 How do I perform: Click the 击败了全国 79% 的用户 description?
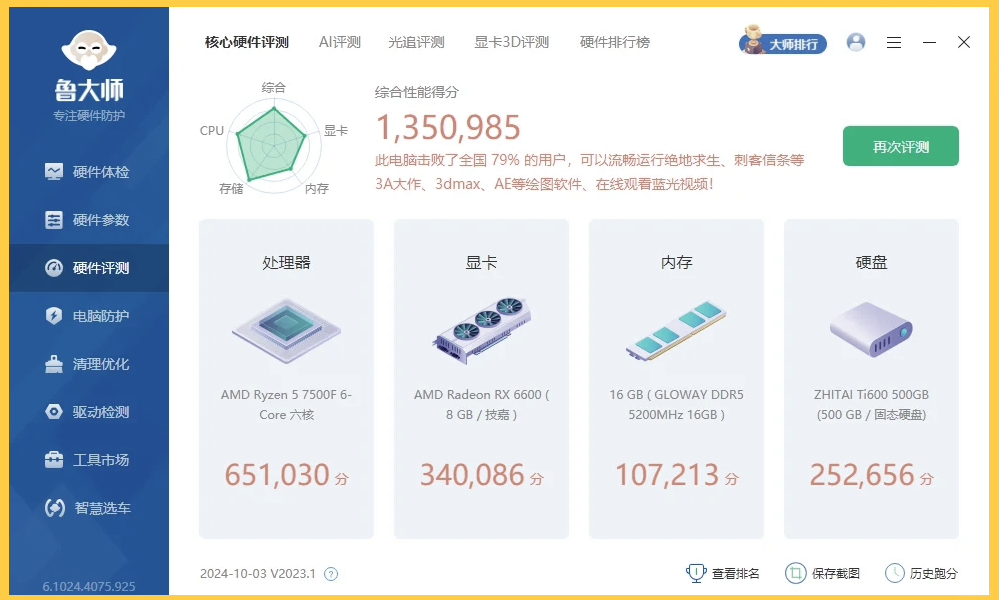[x=589, y=172]
